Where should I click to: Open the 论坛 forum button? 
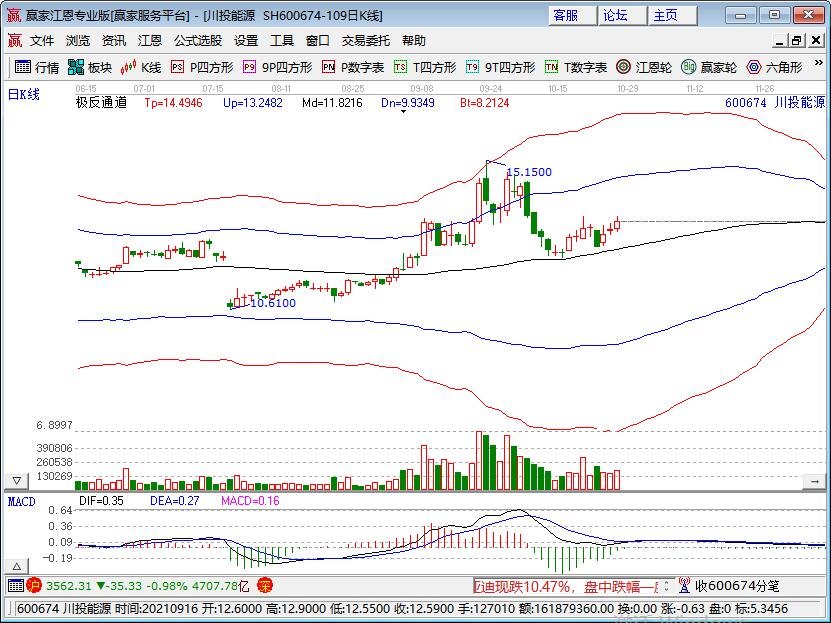pos(615,15)
